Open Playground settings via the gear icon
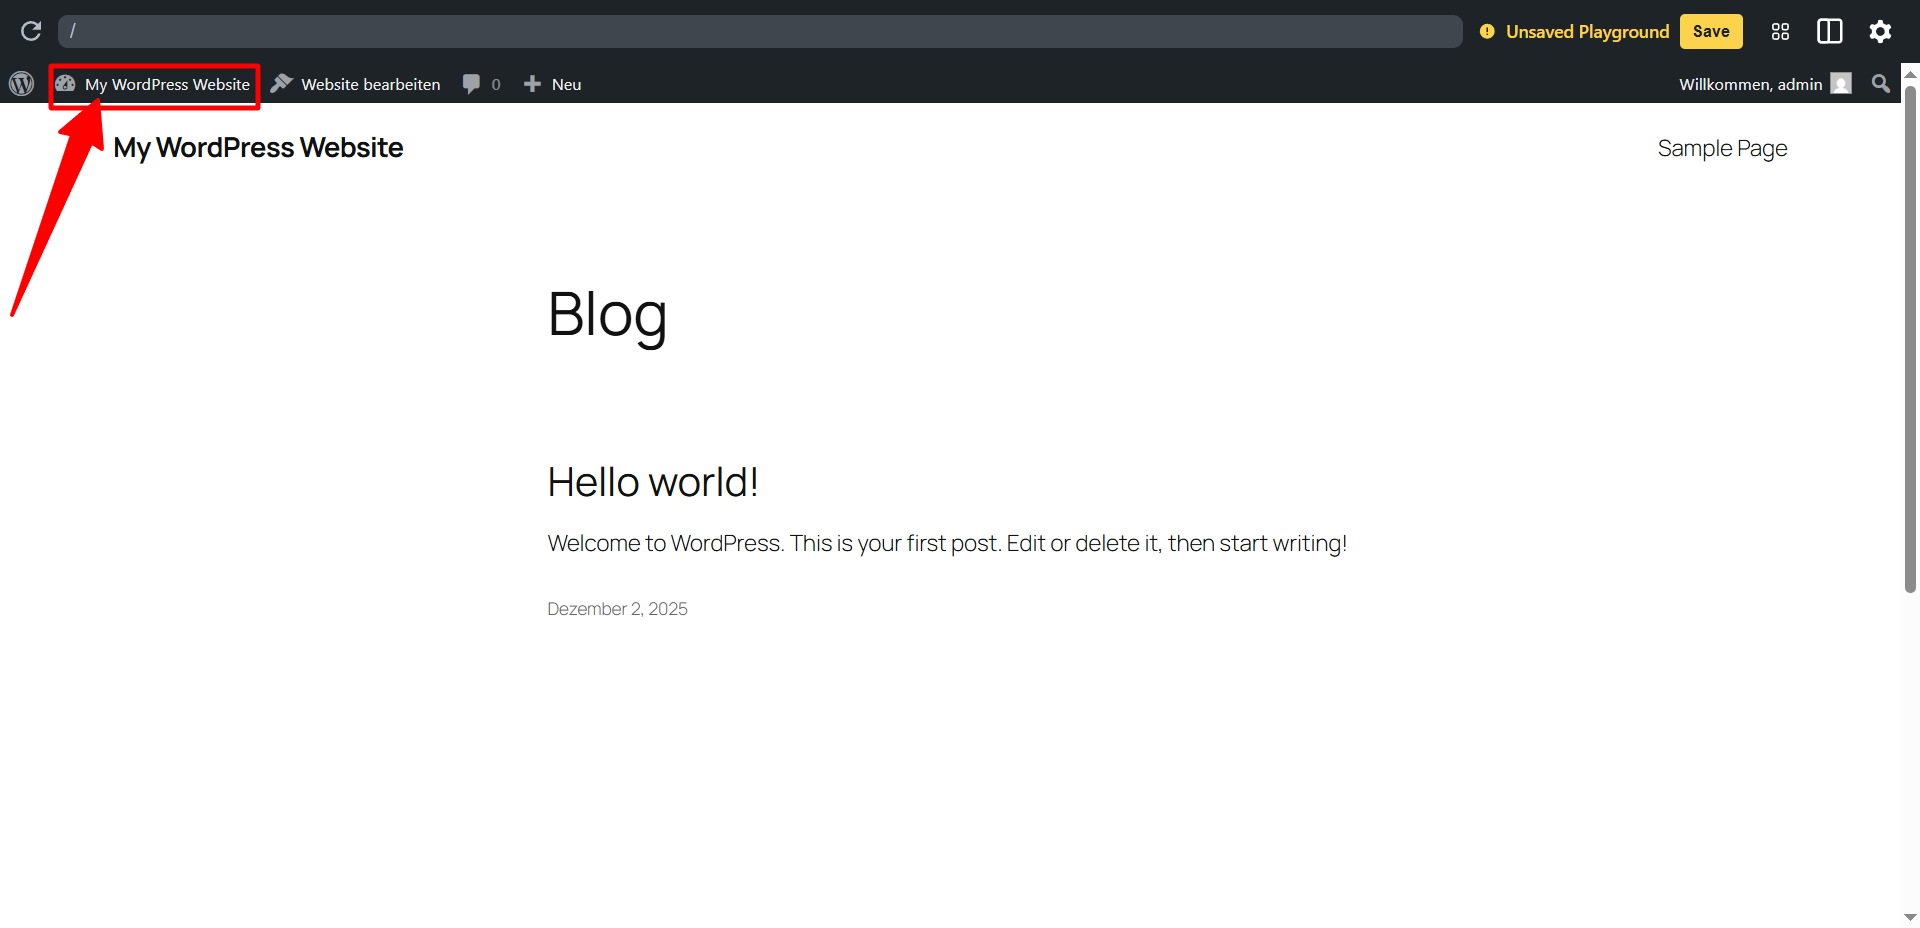1920x928 pixels. pos(1880,31)
